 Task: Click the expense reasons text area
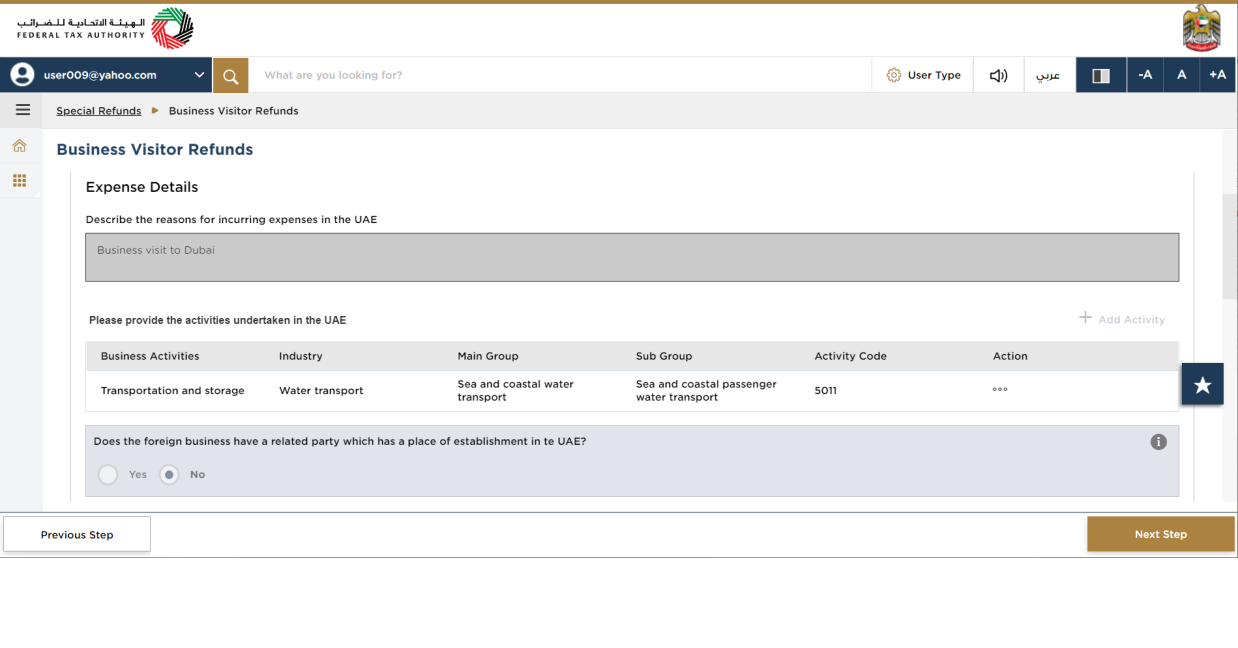click(x=632, y=257)
